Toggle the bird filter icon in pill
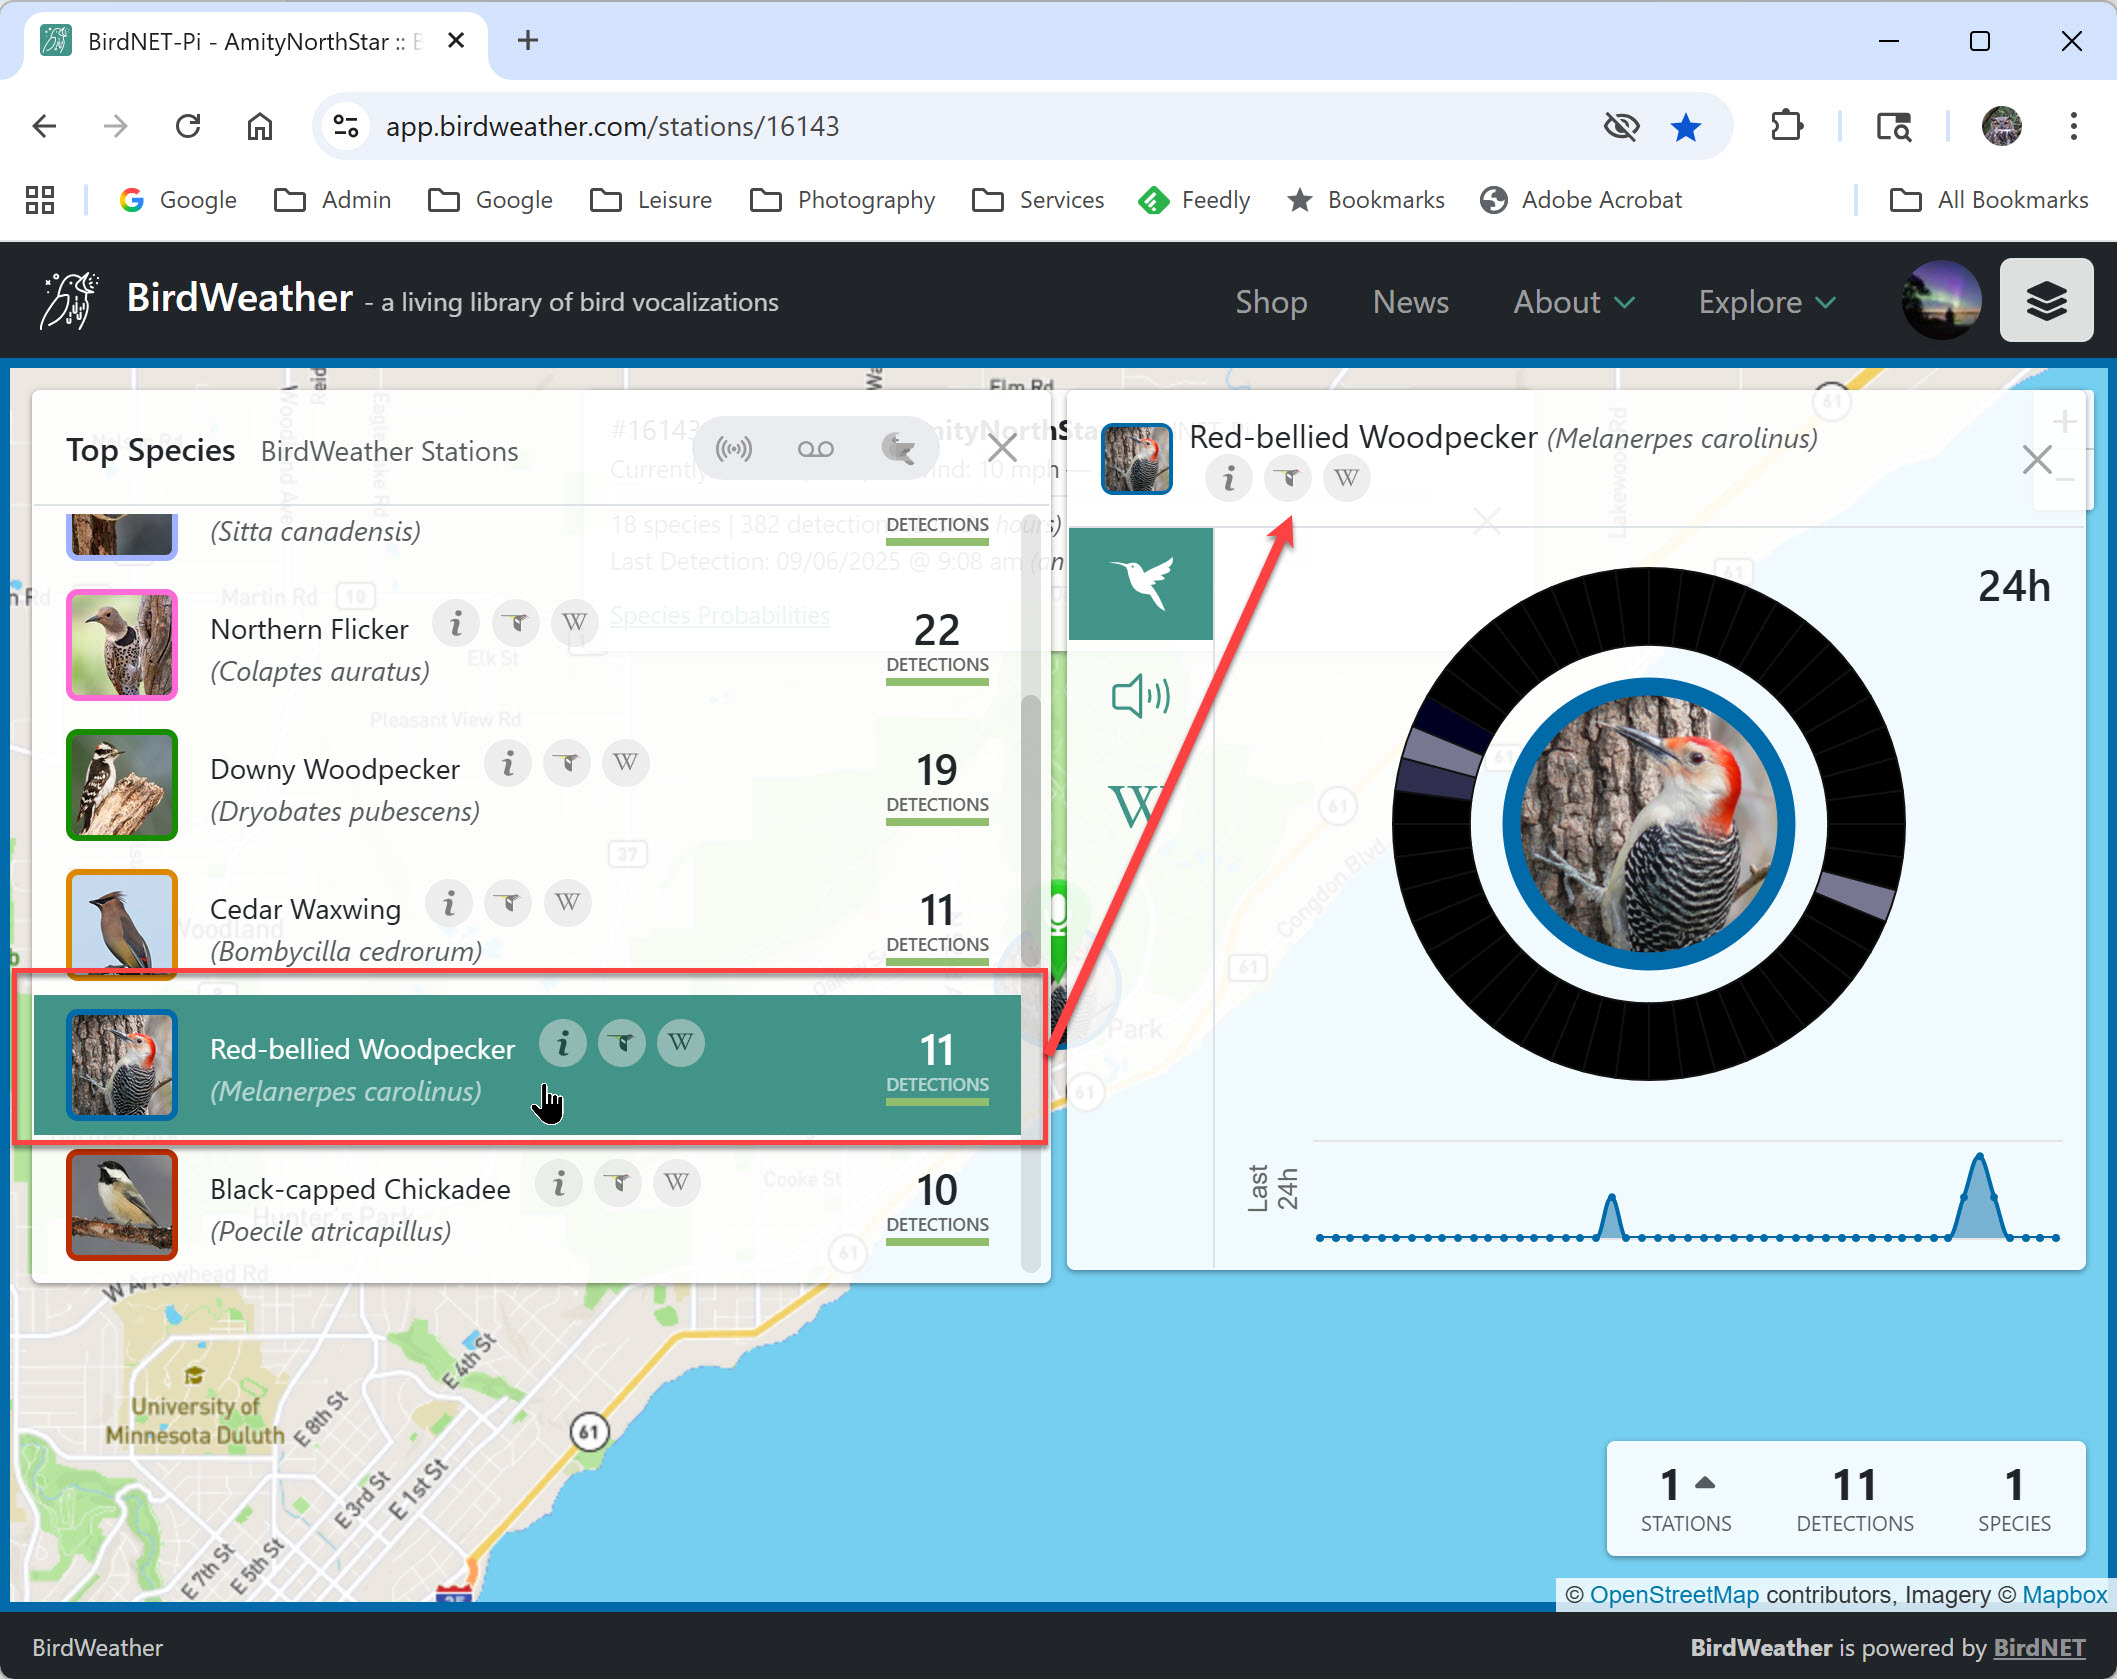2117x1679 pixels. tap(897, 449)
